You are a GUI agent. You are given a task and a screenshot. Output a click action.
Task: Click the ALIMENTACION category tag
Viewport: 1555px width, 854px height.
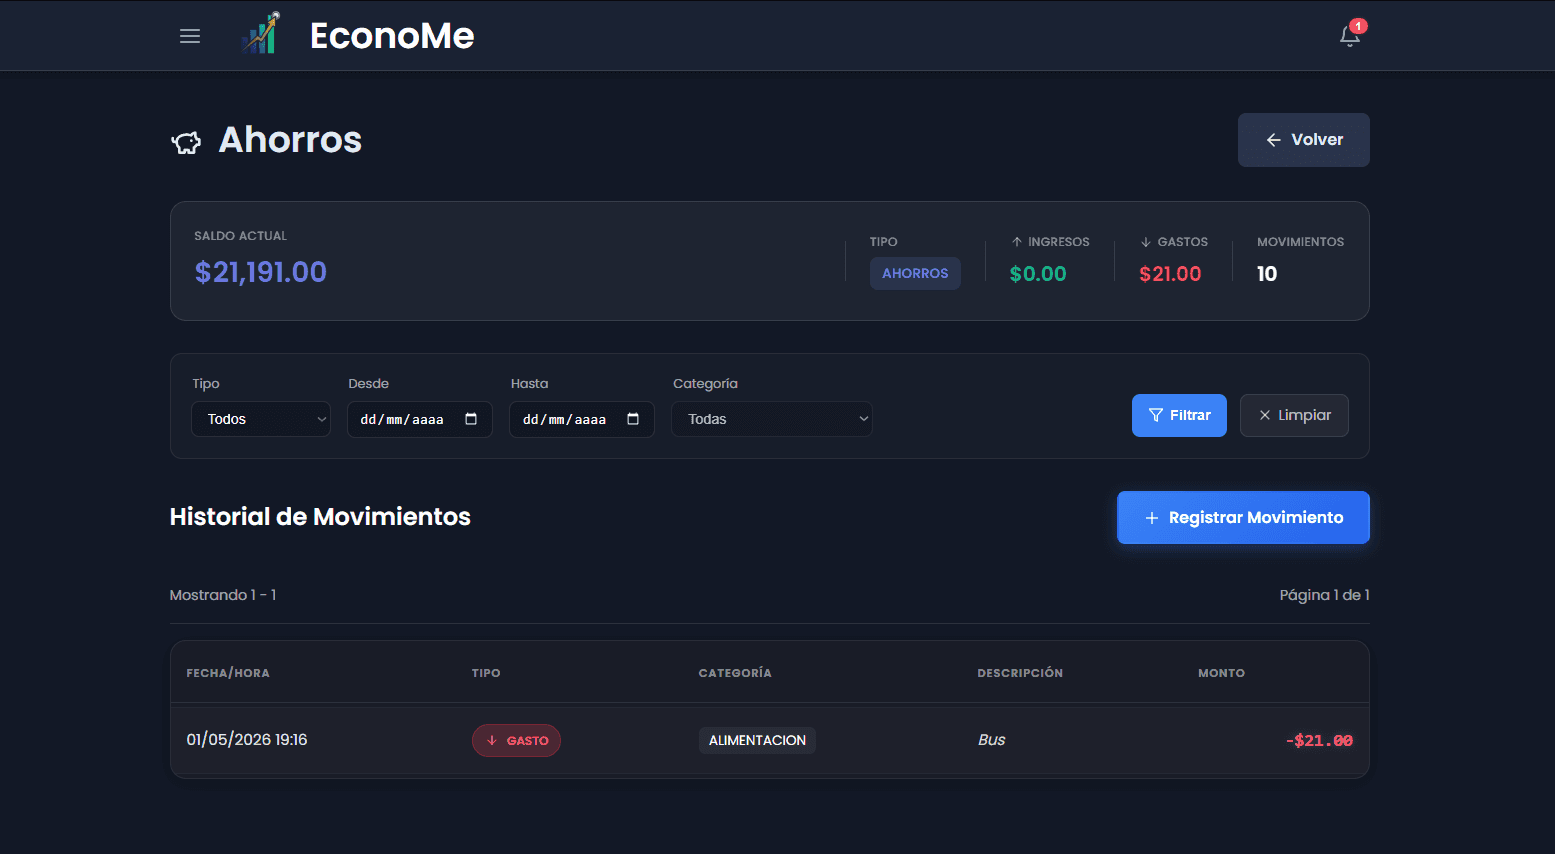757,740
